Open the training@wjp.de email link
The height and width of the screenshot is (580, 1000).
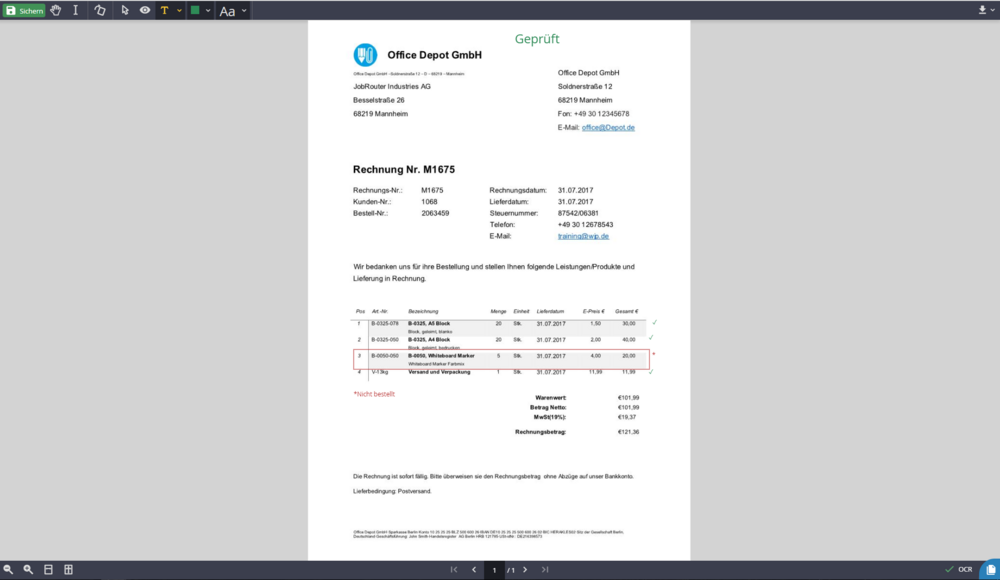[583, 236]
